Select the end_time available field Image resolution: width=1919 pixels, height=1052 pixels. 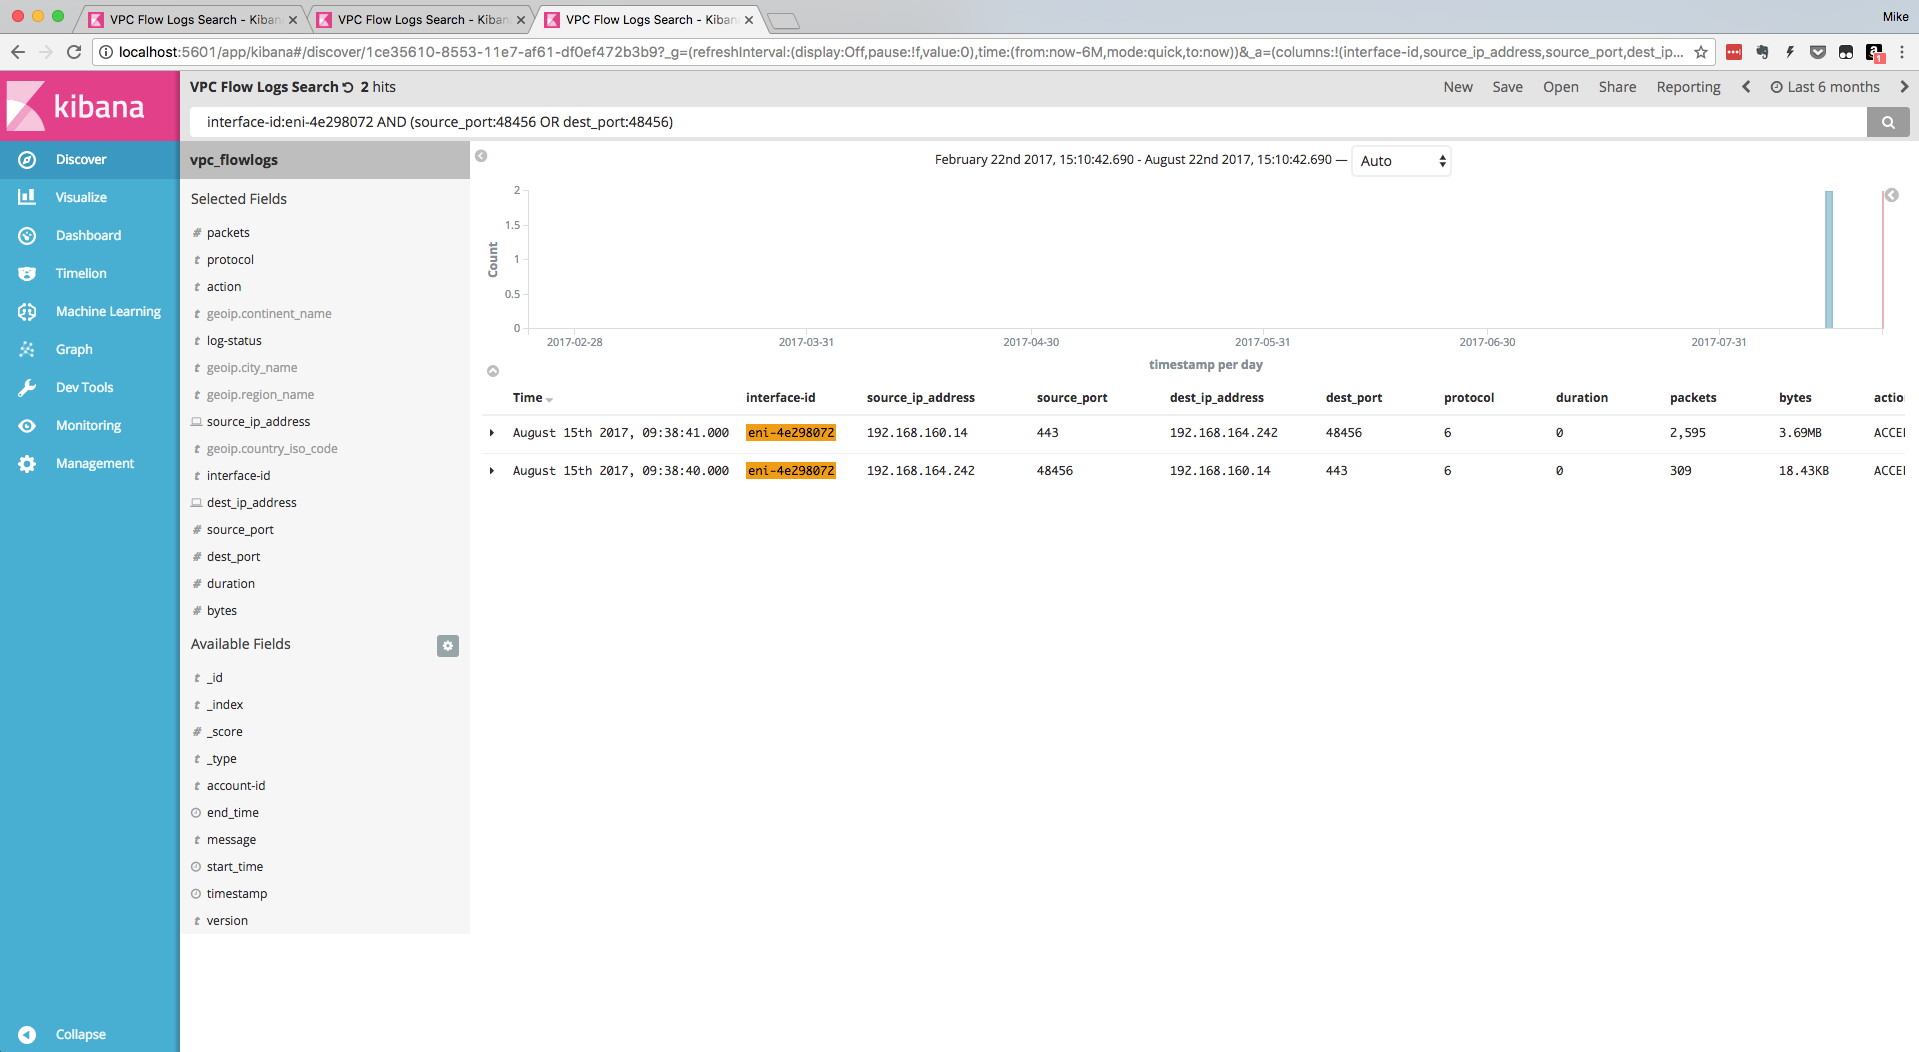tap(232, 813)
